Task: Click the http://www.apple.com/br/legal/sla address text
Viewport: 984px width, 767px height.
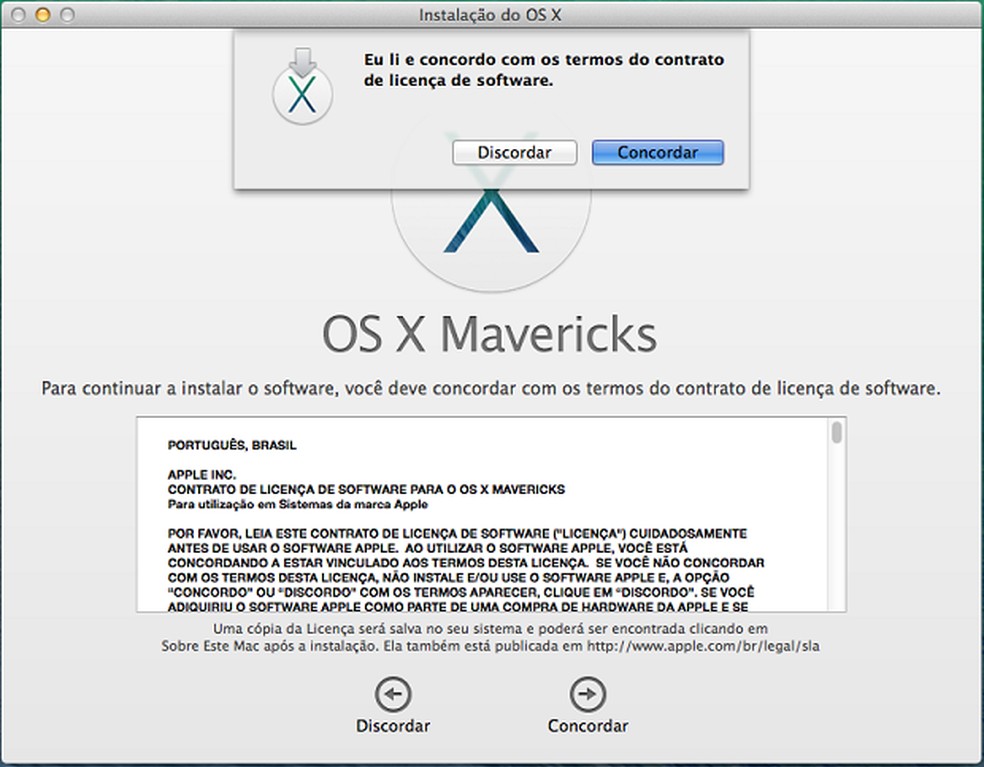Action: [x=703, y=646]
